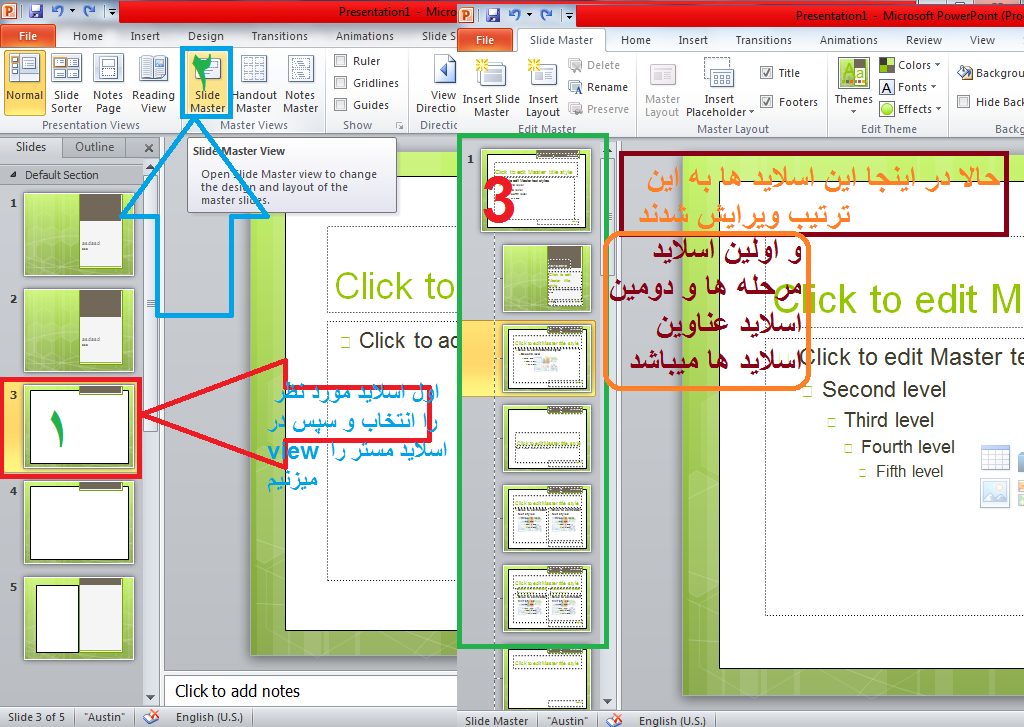Click the Insert Layout icon
Viewport: 1024px width, 727px height.
(543, 87)
